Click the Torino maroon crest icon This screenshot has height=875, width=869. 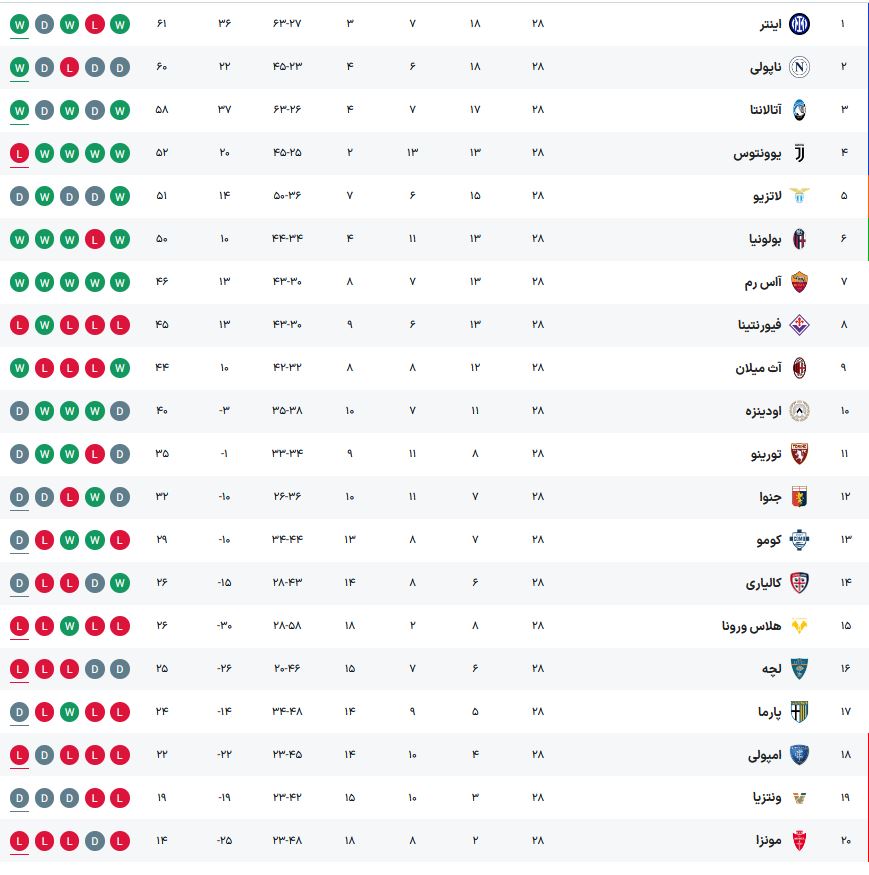[799, 454]
